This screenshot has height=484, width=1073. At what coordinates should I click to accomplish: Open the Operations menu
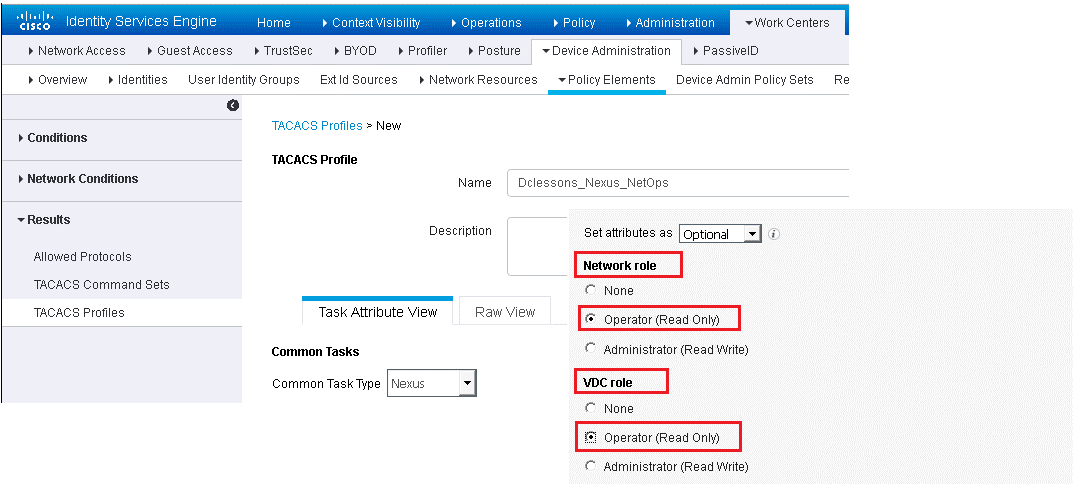pyautogui.click(x=487, y=23)
